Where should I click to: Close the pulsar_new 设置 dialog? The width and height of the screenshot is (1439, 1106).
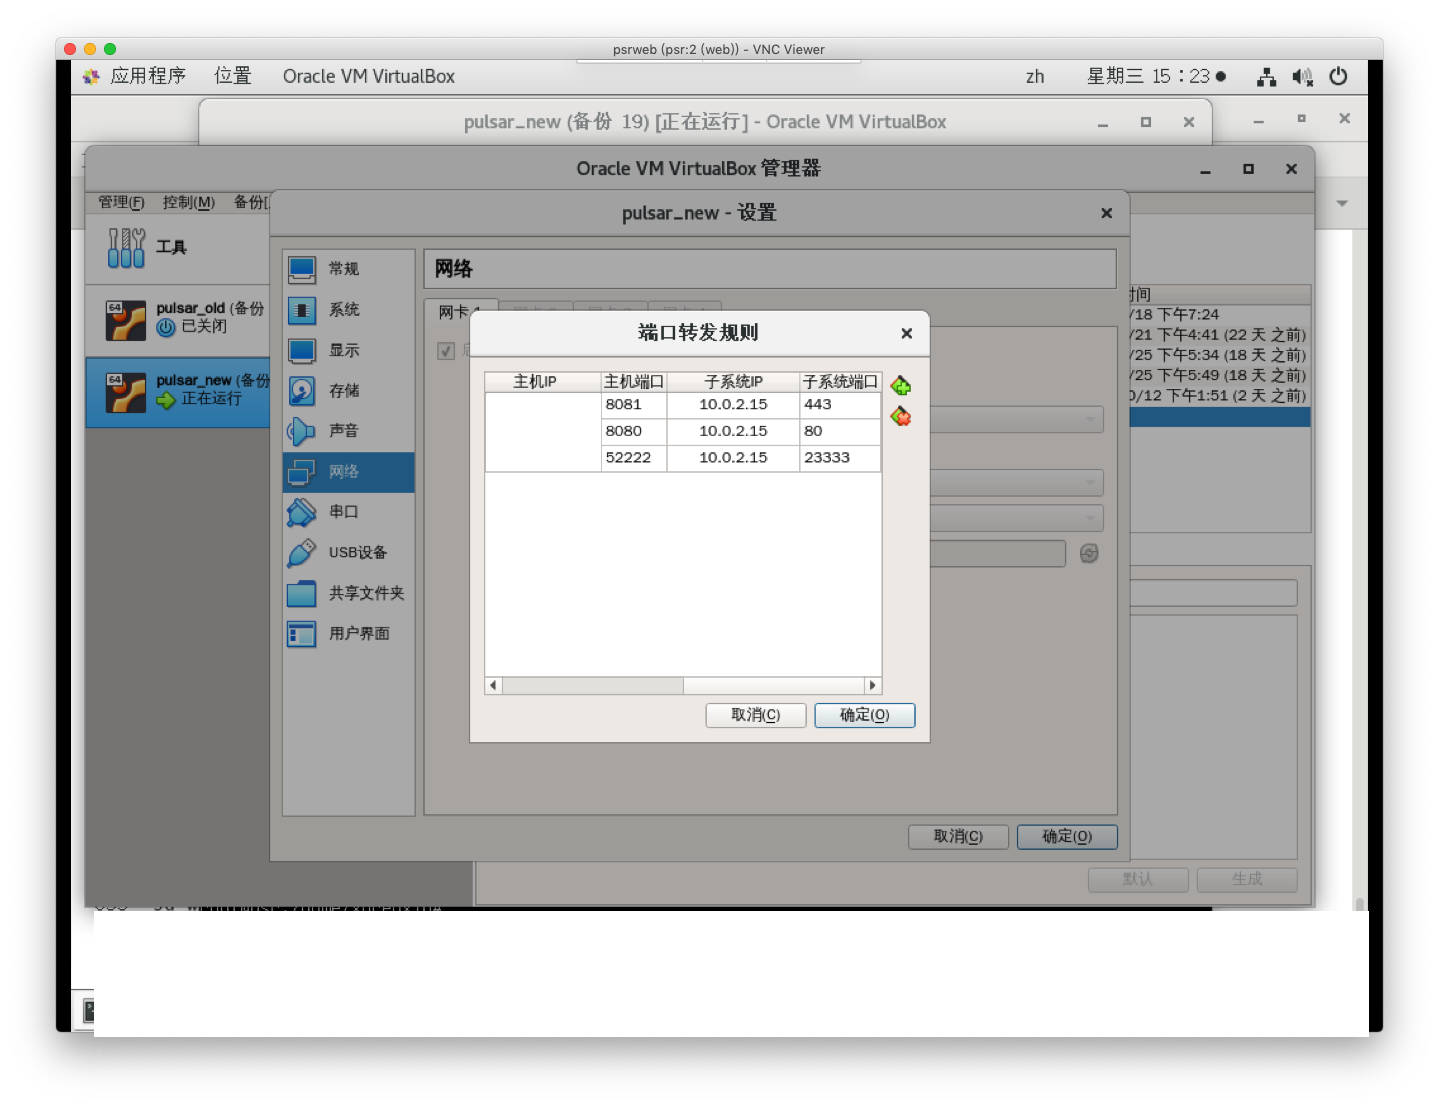tap(1106, 213)
